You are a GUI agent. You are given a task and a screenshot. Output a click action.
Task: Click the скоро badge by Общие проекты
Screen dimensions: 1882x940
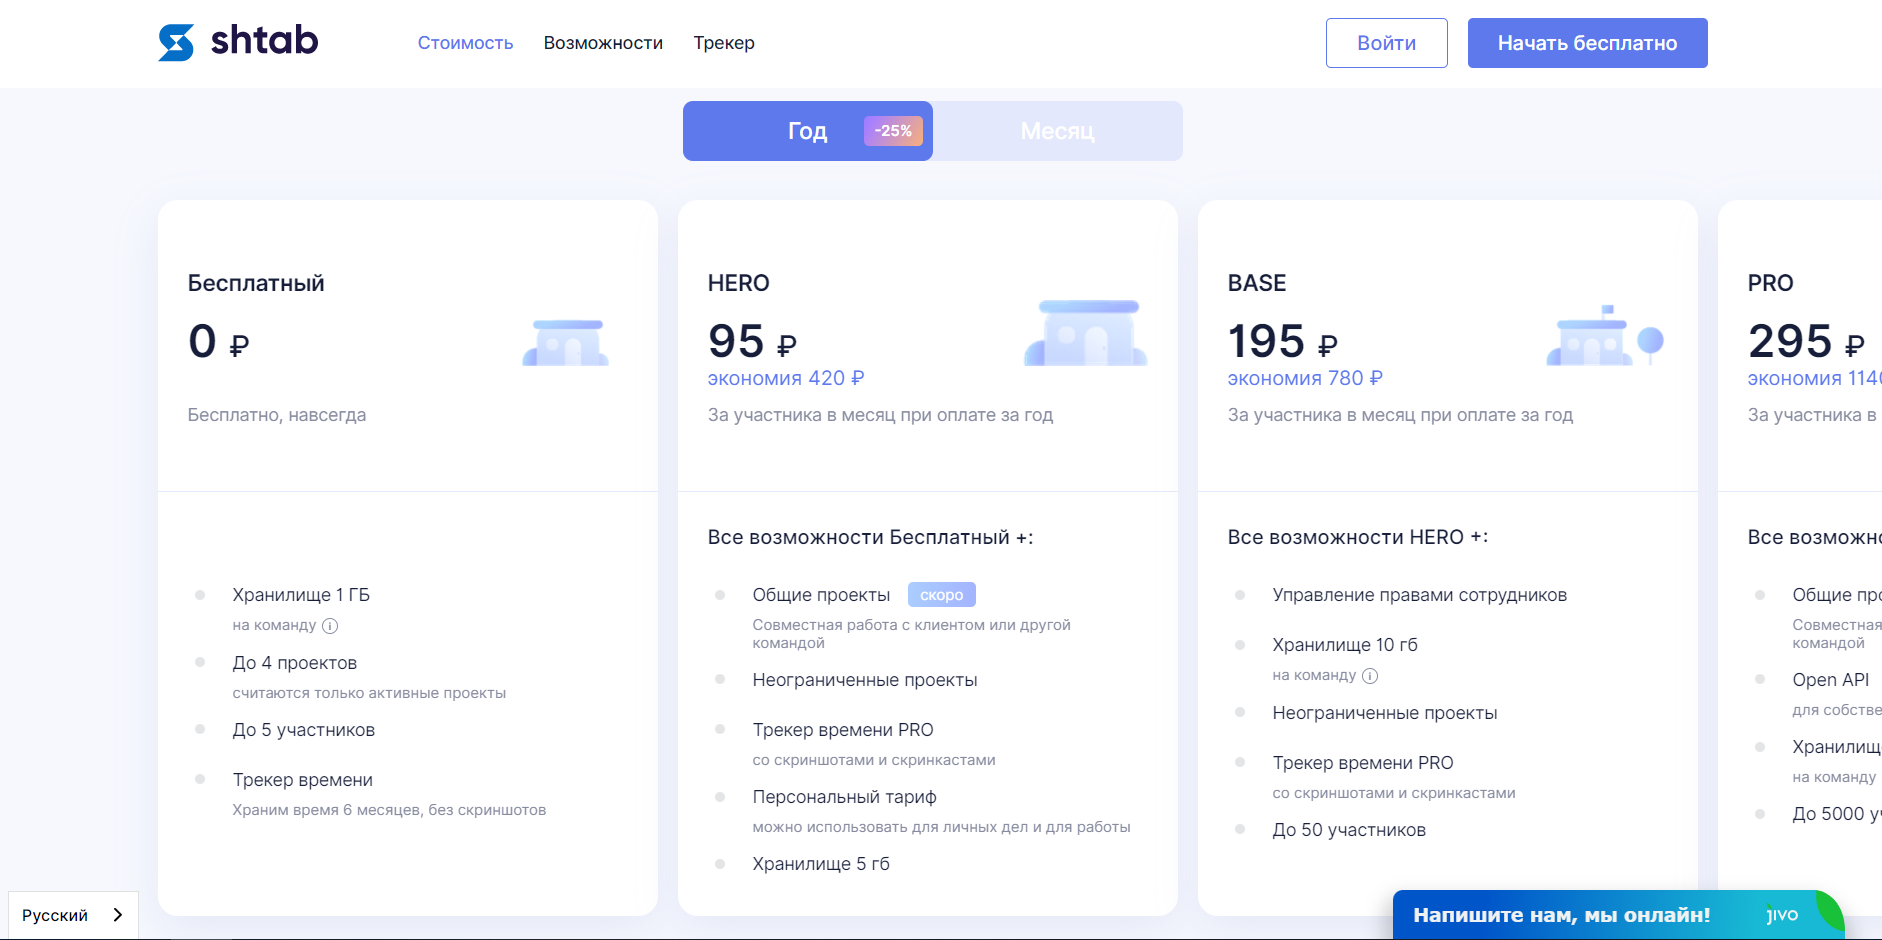(x=941, y=595)
